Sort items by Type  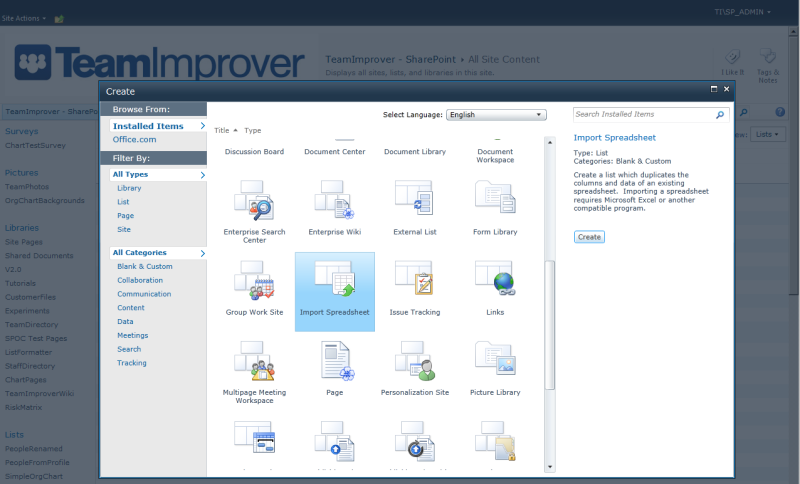[x=253, y=131]
